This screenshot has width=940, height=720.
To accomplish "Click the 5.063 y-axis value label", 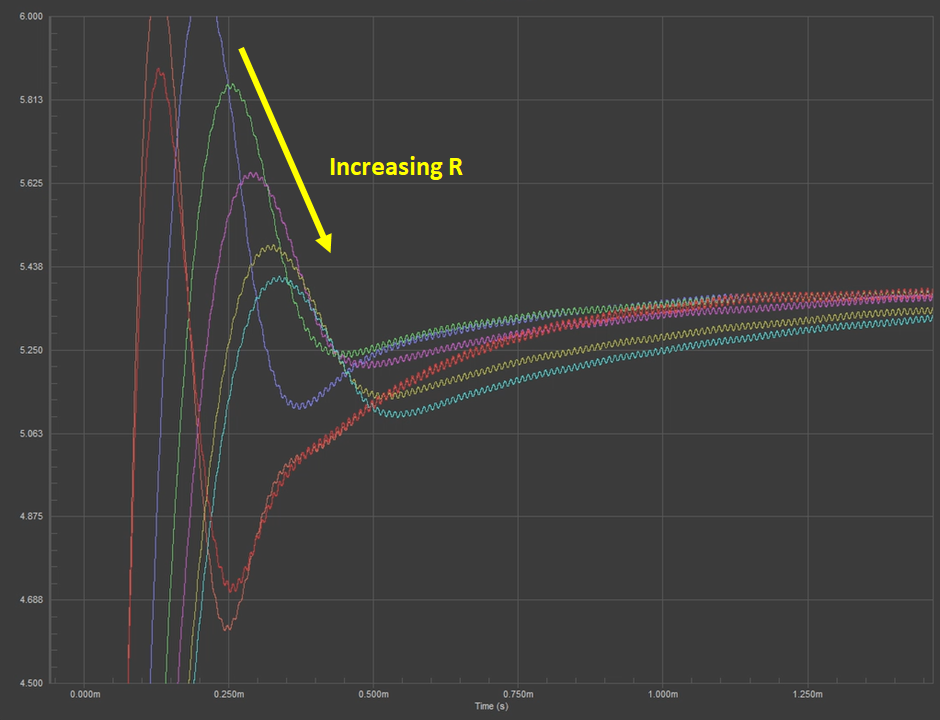I will coord(31,433).
